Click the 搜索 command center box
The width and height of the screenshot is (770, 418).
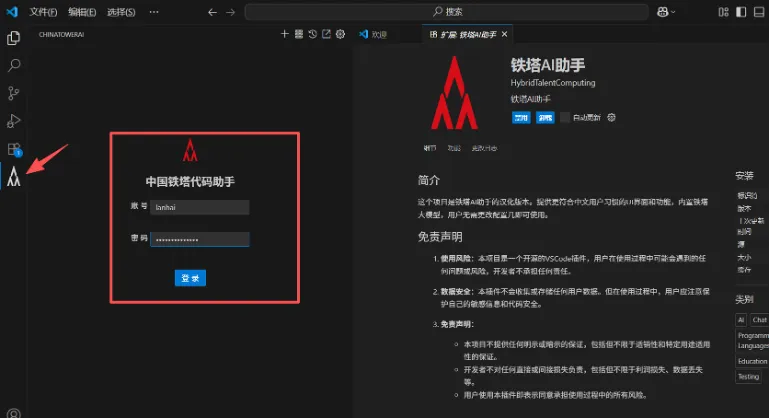(446, 12)
